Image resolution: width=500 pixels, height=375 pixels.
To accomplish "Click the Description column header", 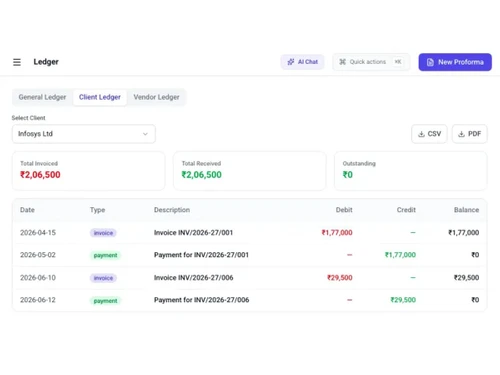I will [x=172, y=210].
